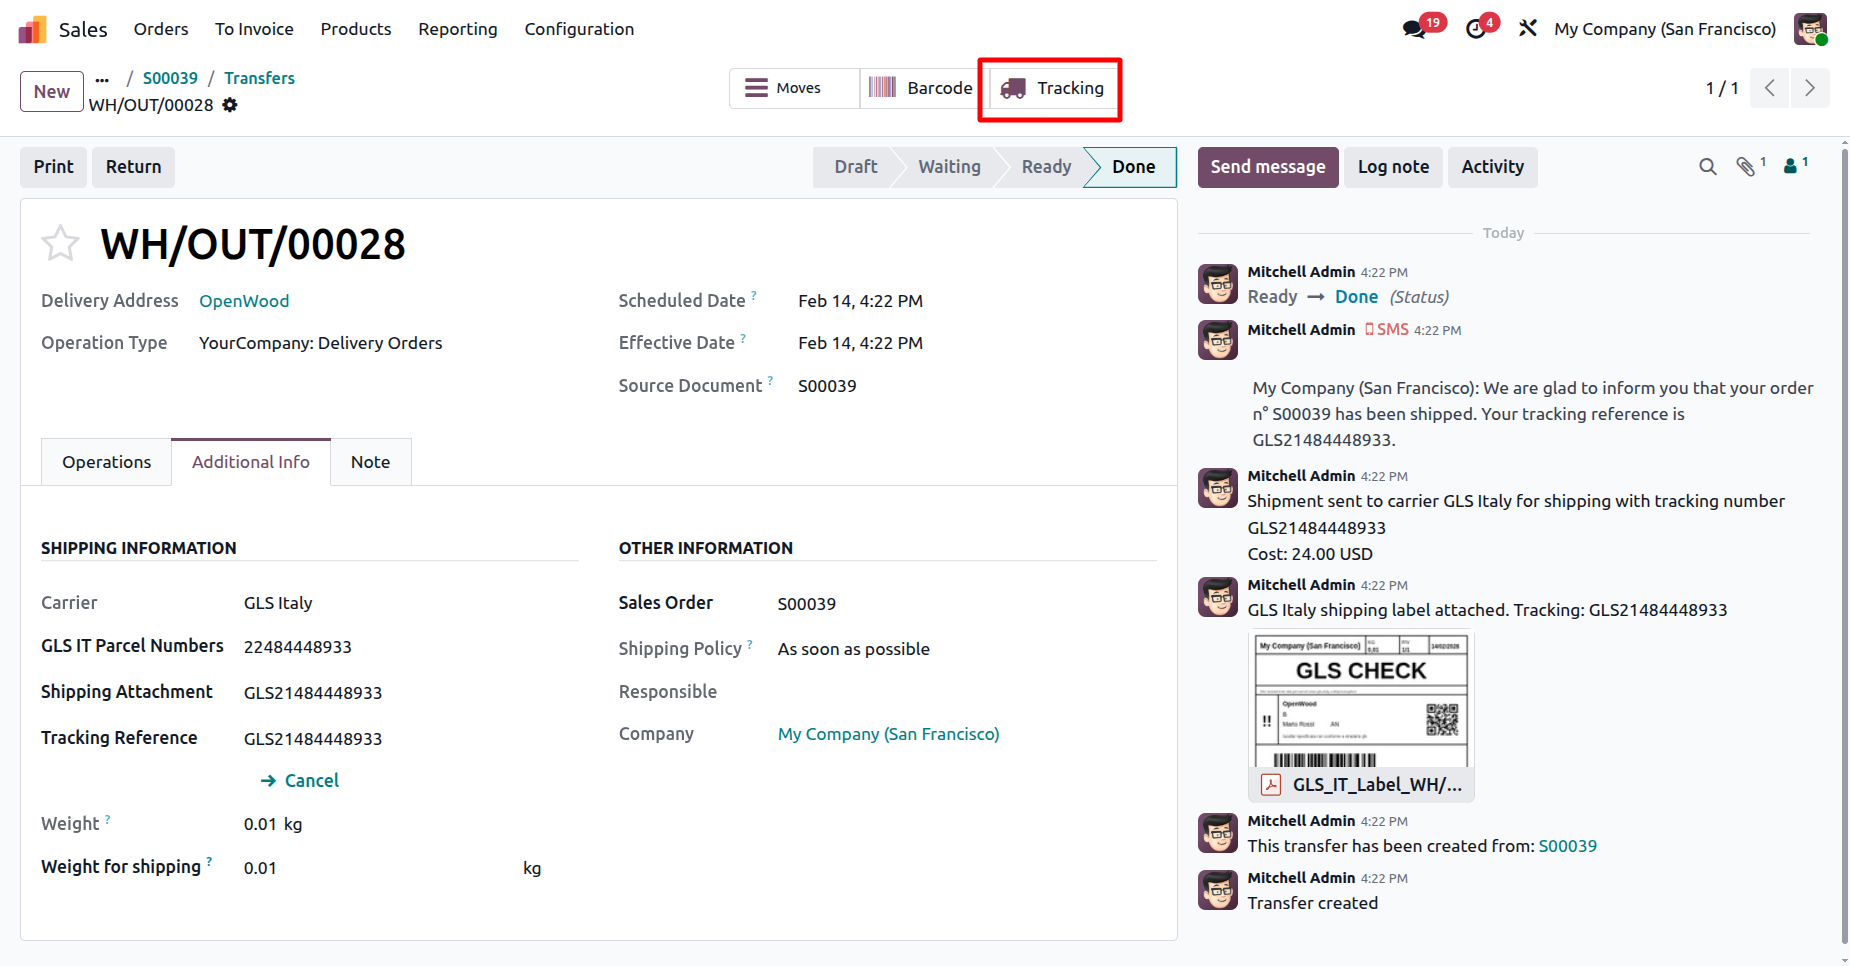Open the Barcode smart button
The width and height of the screenshot is (1850, 966).
point(920,88)
